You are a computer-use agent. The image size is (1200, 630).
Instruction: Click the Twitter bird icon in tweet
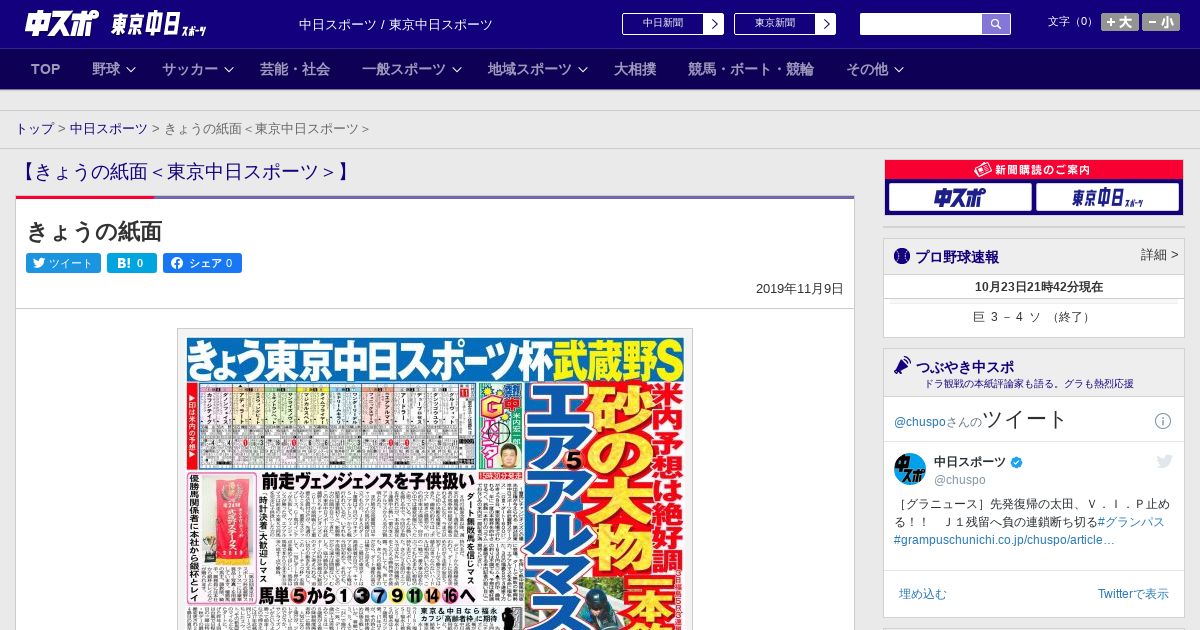coord(1164,461)
